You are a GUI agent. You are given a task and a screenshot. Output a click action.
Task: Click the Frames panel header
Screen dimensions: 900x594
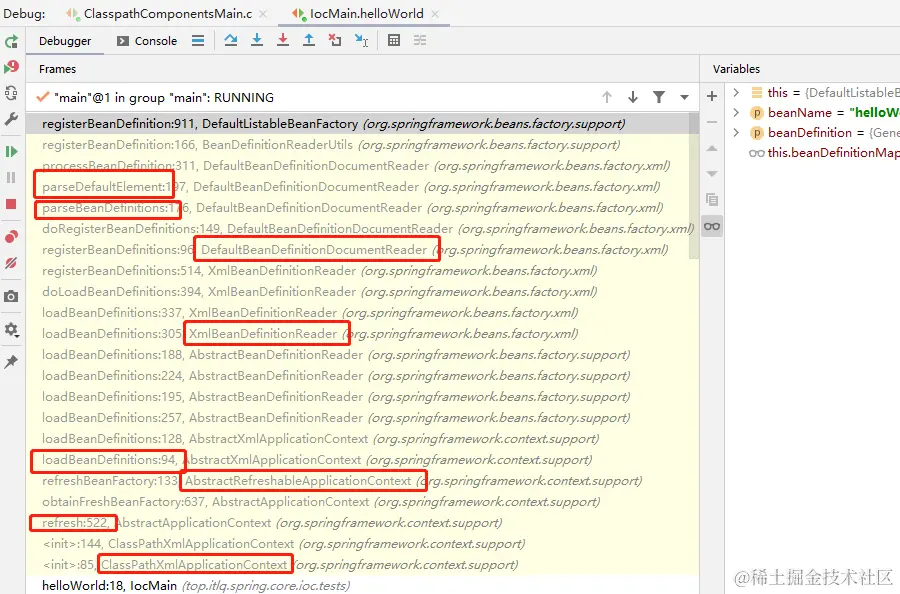(362, 69)
